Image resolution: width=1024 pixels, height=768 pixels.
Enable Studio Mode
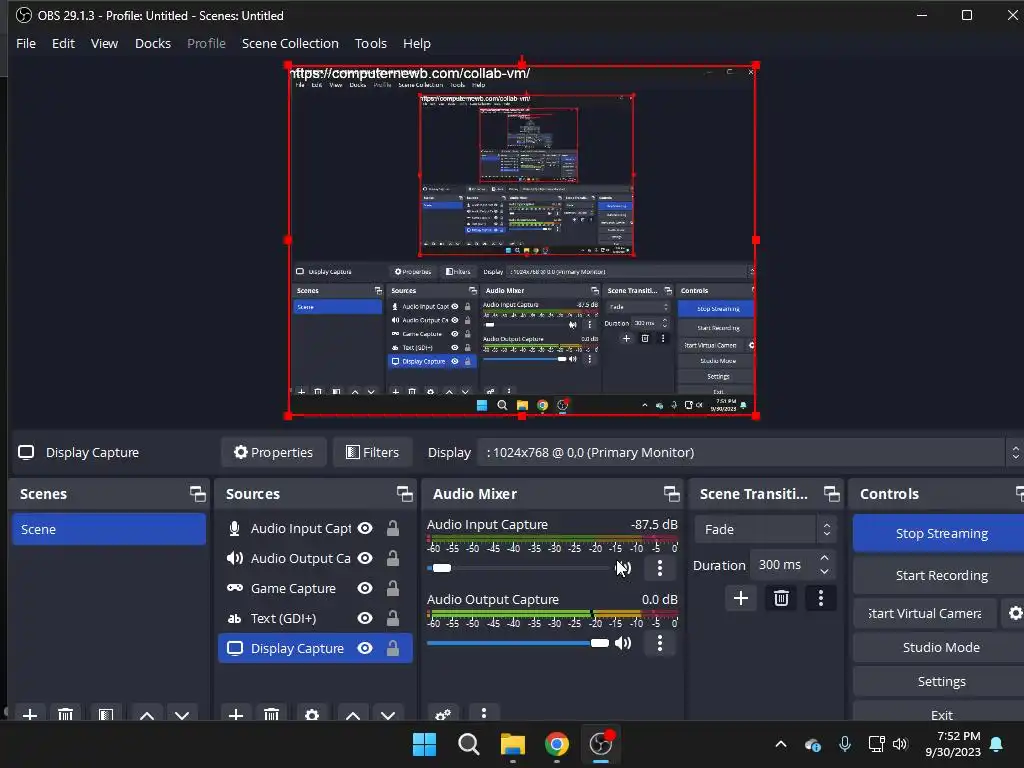pos(940,647)
